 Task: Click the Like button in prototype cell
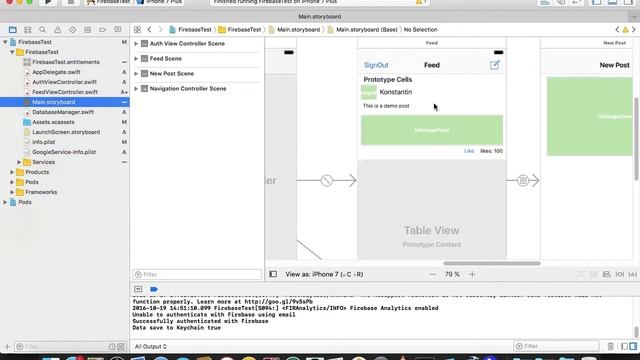pos(469,151)
